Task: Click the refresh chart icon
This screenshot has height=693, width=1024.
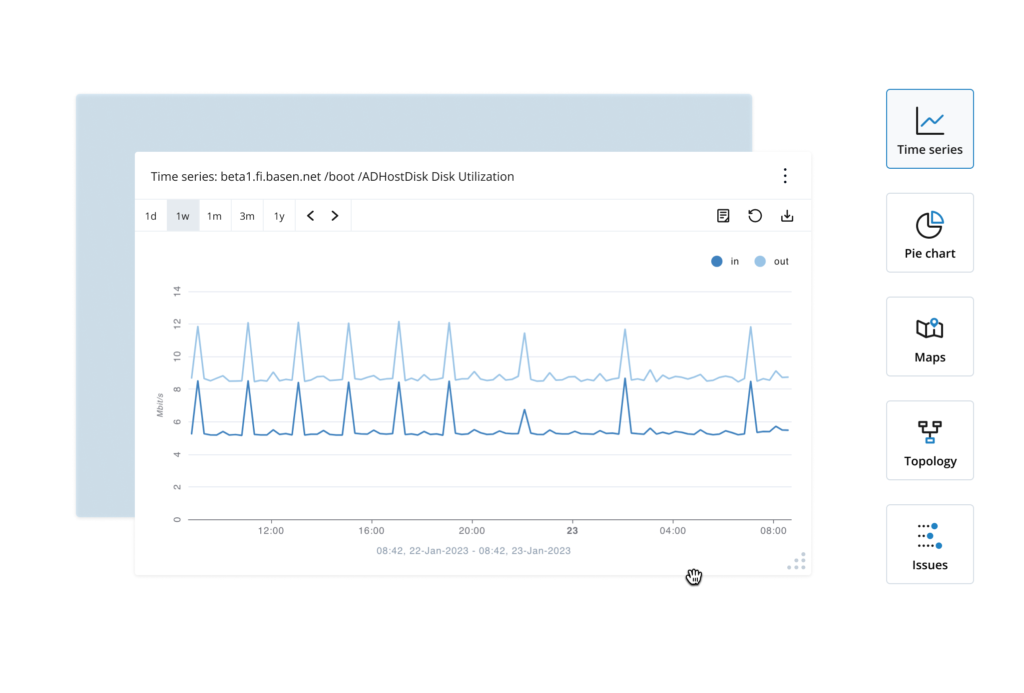Action: pos(755,216)
